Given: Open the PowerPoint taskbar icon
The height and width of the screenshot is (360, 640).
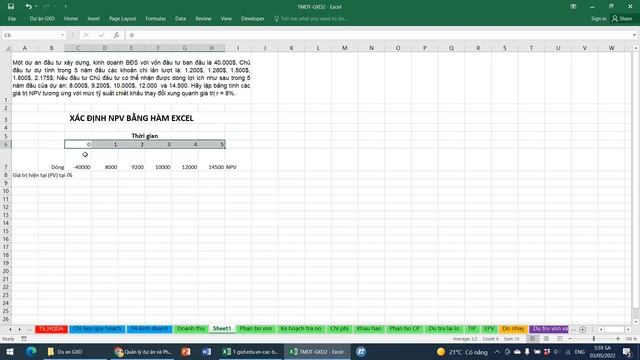Looking at the screenshot, I should pyautogui.click(x=186, y=351).
